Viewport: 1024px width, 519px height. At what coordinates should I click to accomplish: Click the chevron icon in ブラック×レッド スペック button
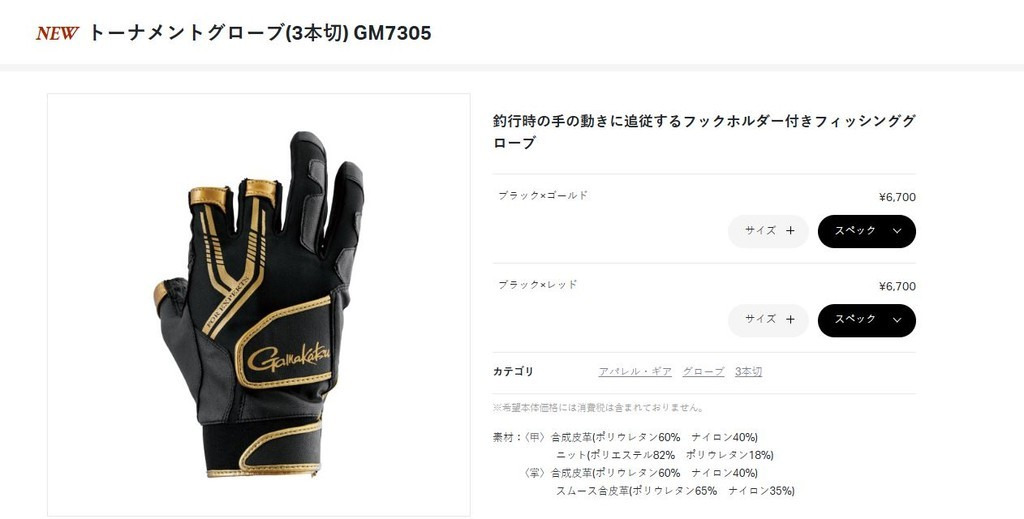(897, 320)
